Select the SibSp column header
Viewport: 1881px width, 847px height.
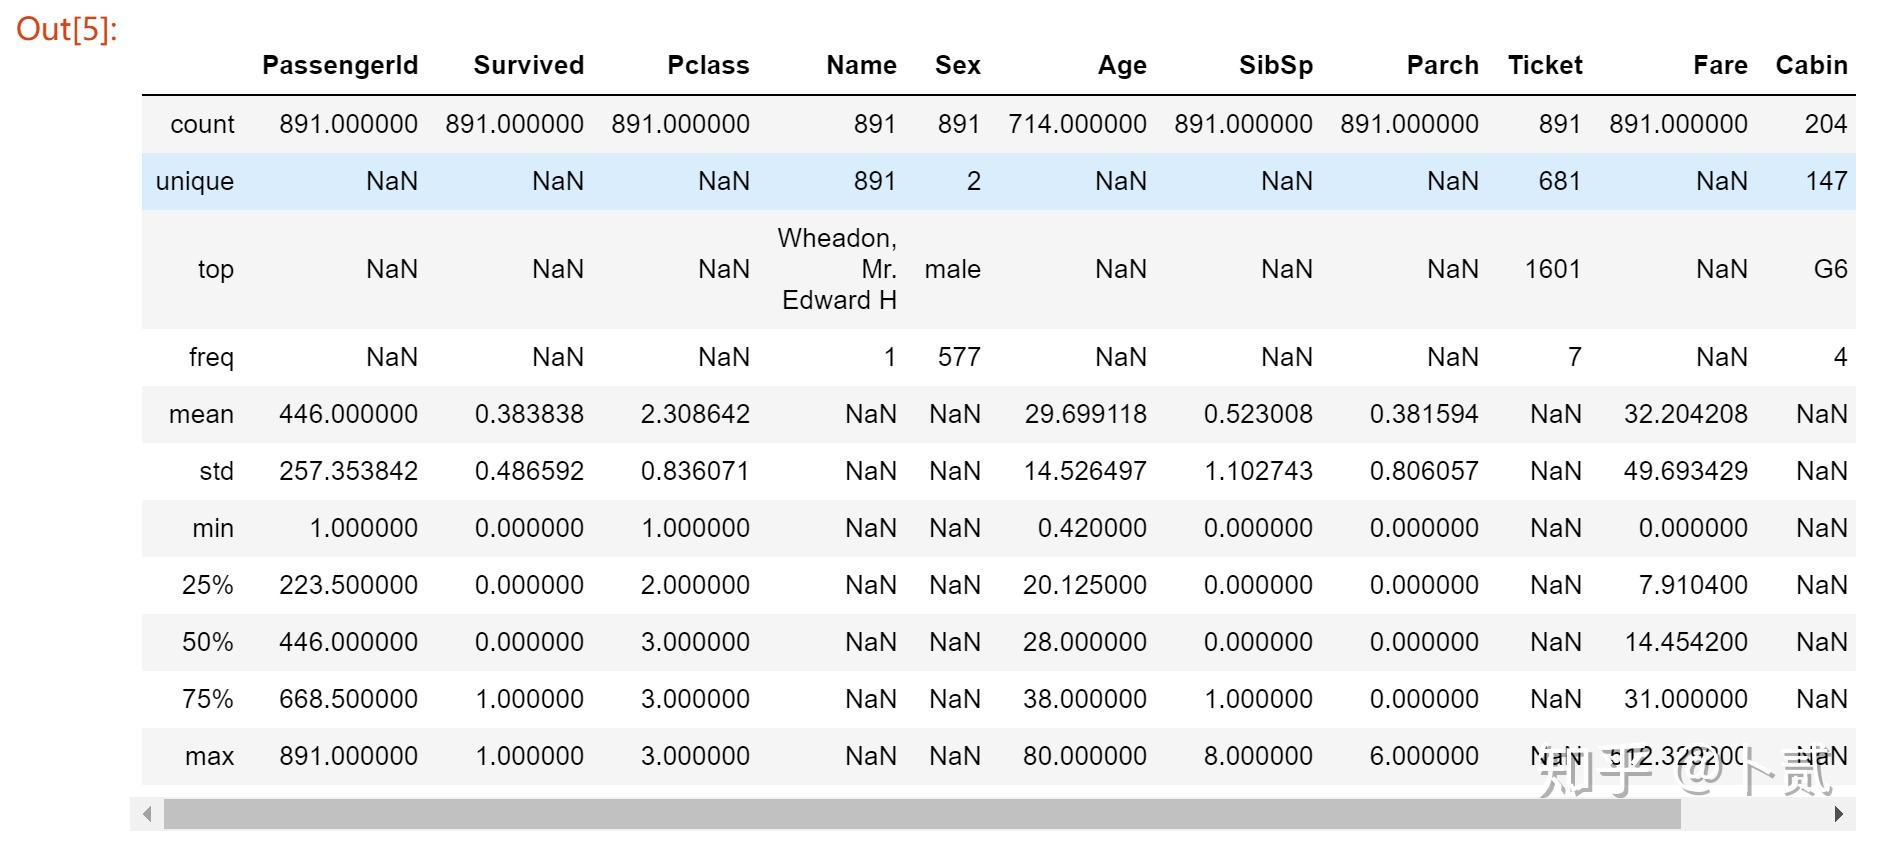(x=1275, y=65)
